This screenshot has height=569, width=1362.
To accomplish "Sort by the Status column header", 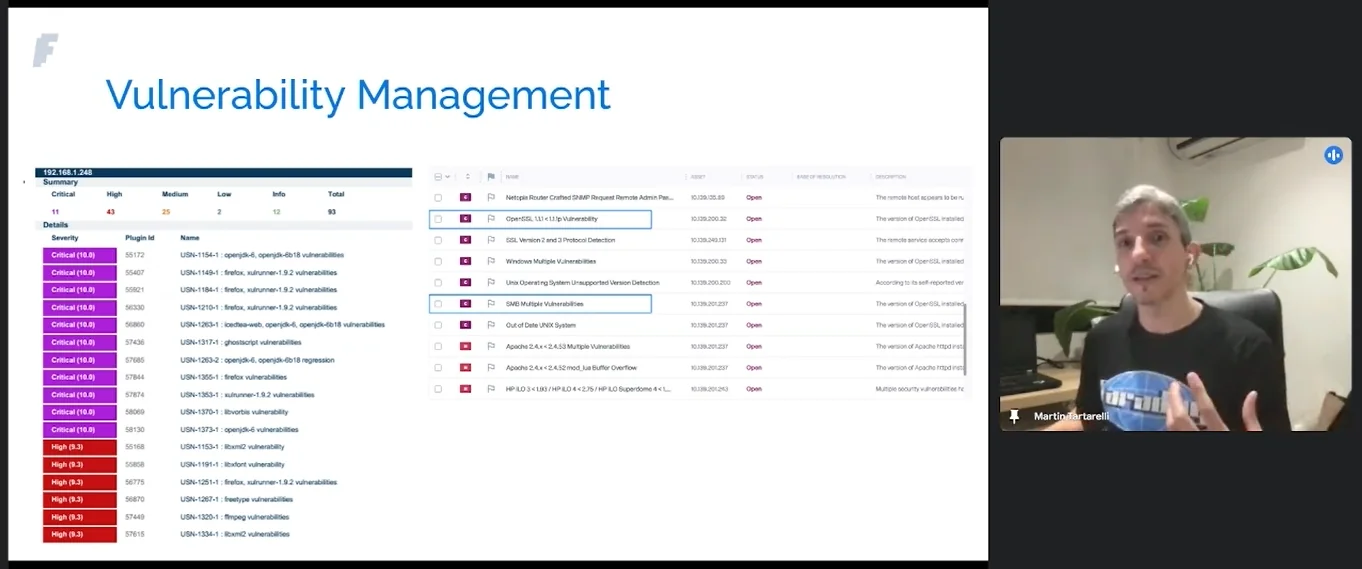I will (754, 177).
